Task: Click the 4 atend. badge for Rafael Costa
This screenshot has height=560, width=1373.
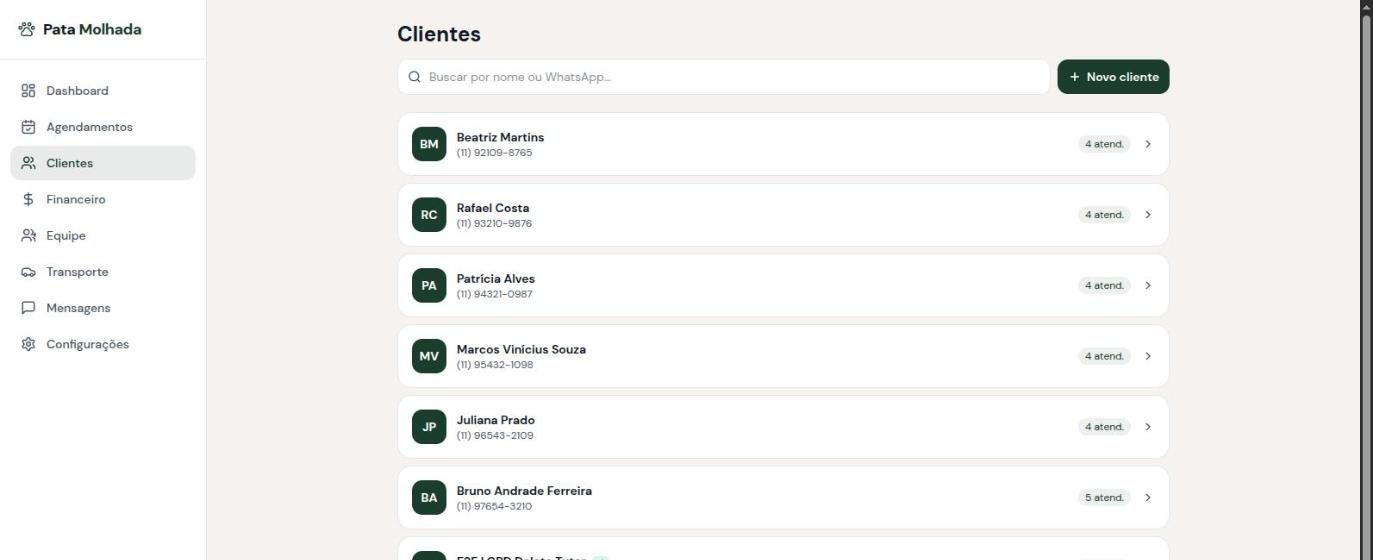Action: (x=1104, y=215)
